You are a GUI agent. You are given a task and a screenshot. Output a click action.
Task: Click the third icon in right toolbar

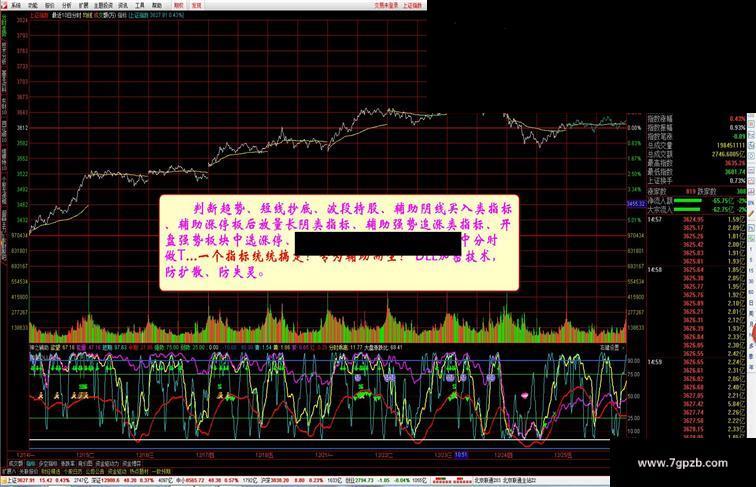point(751,135)
